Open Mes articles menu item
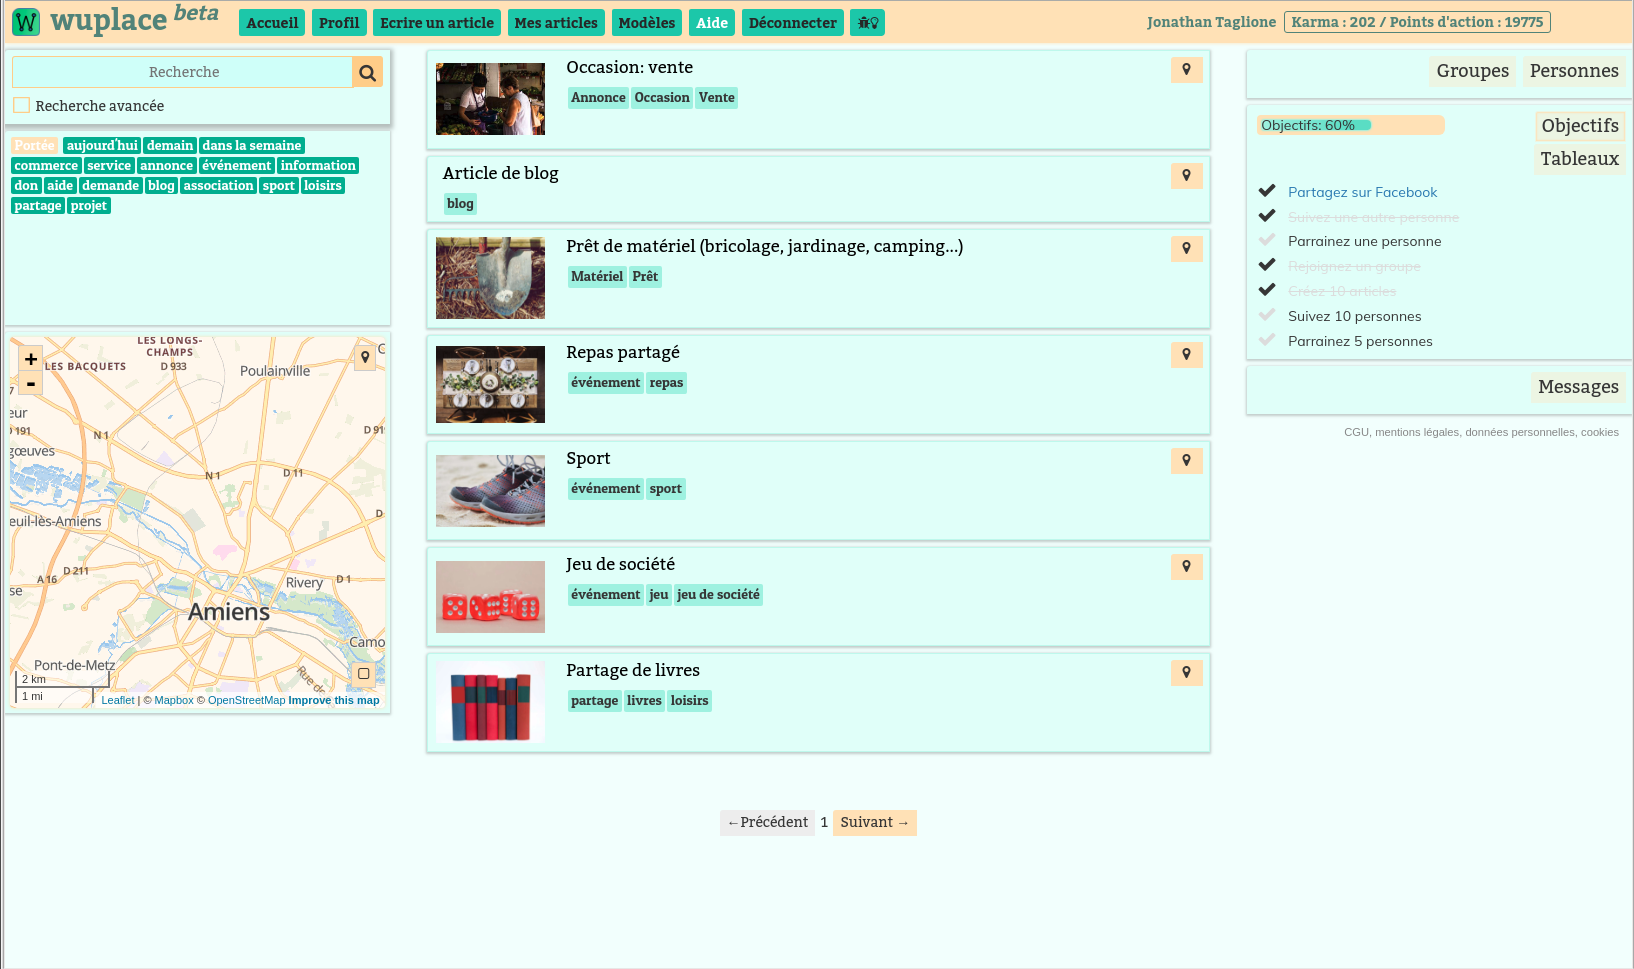Viewport: 1634px width, 969px height. coord(556,23)
